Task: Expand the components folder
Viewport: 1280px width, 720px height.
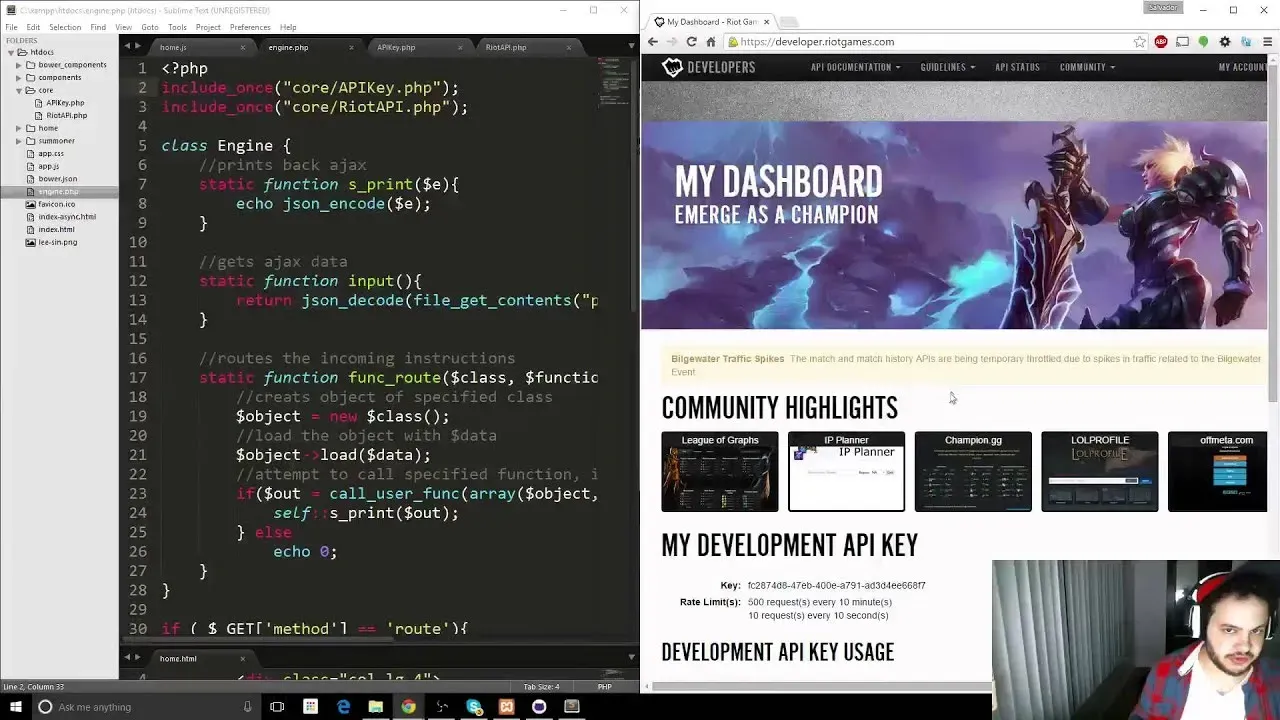Action: click(18, 77)
